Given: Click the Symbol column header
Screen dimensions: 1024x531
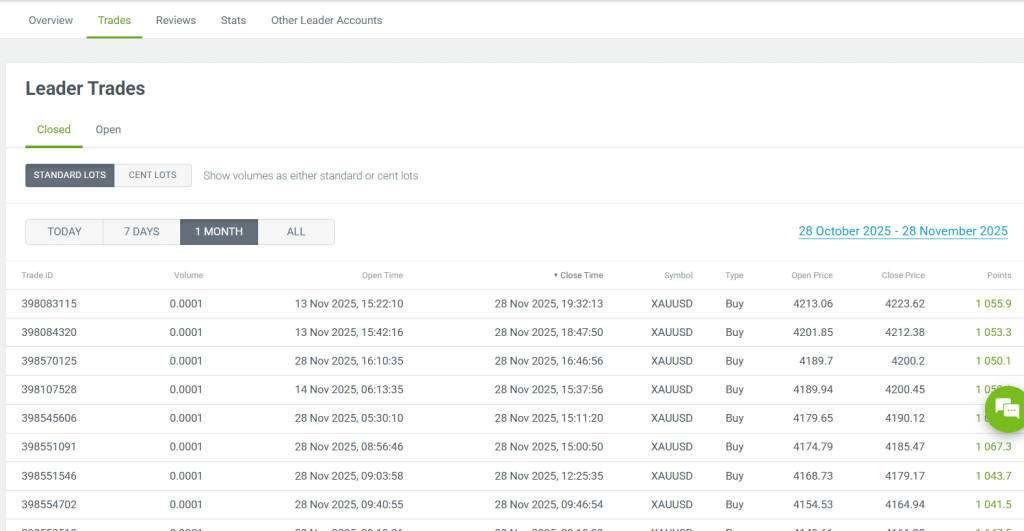Looking at the screenshot, I should [677, 275].
